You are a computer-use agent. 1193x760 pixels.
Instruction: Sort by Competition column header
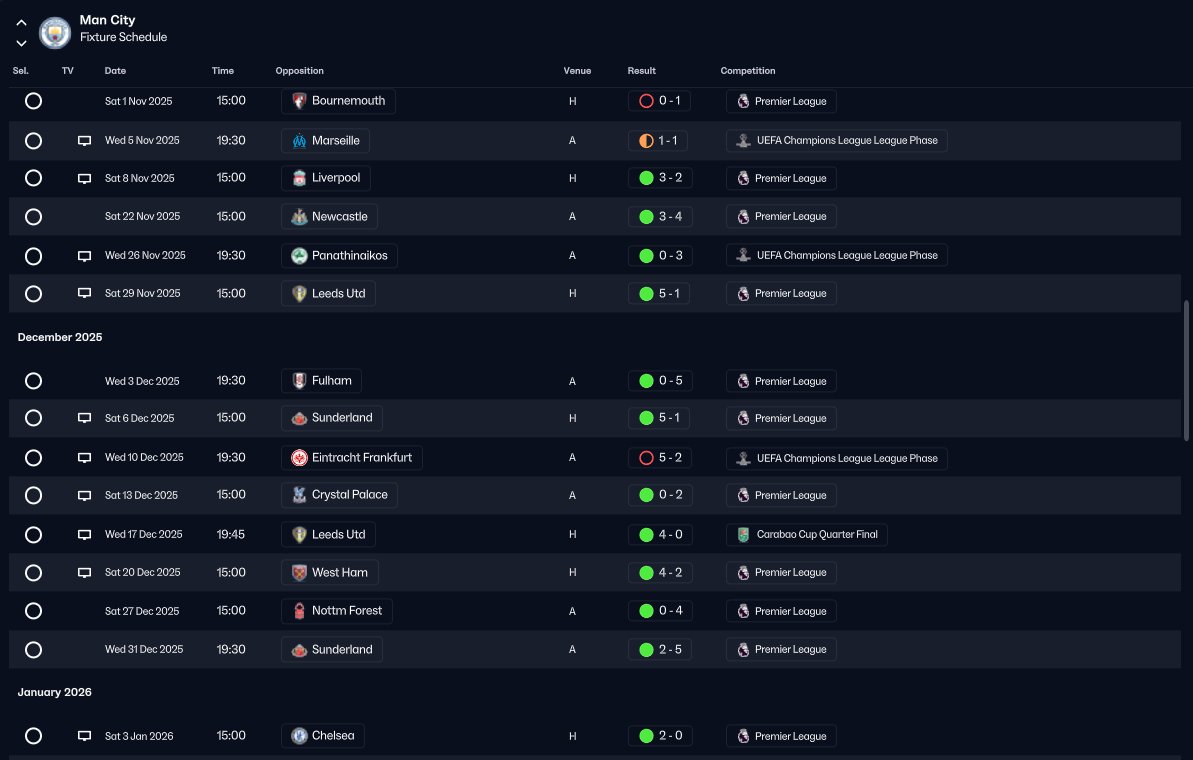(748, 71)
